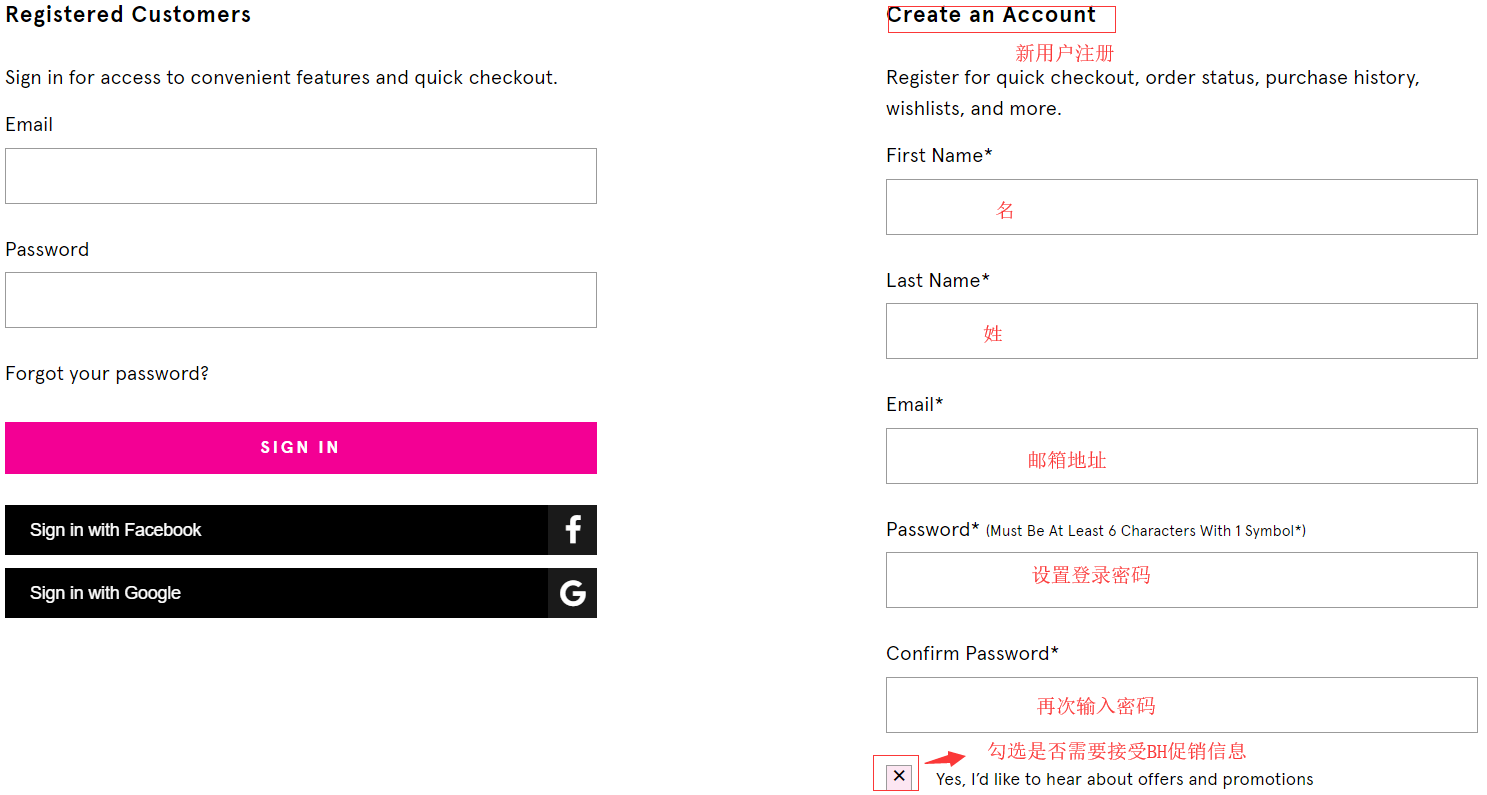The height and width of the screenshot is (795, 1487).
Task: Choose Sign in with Facebook
Action: click(x=276, y=530)
